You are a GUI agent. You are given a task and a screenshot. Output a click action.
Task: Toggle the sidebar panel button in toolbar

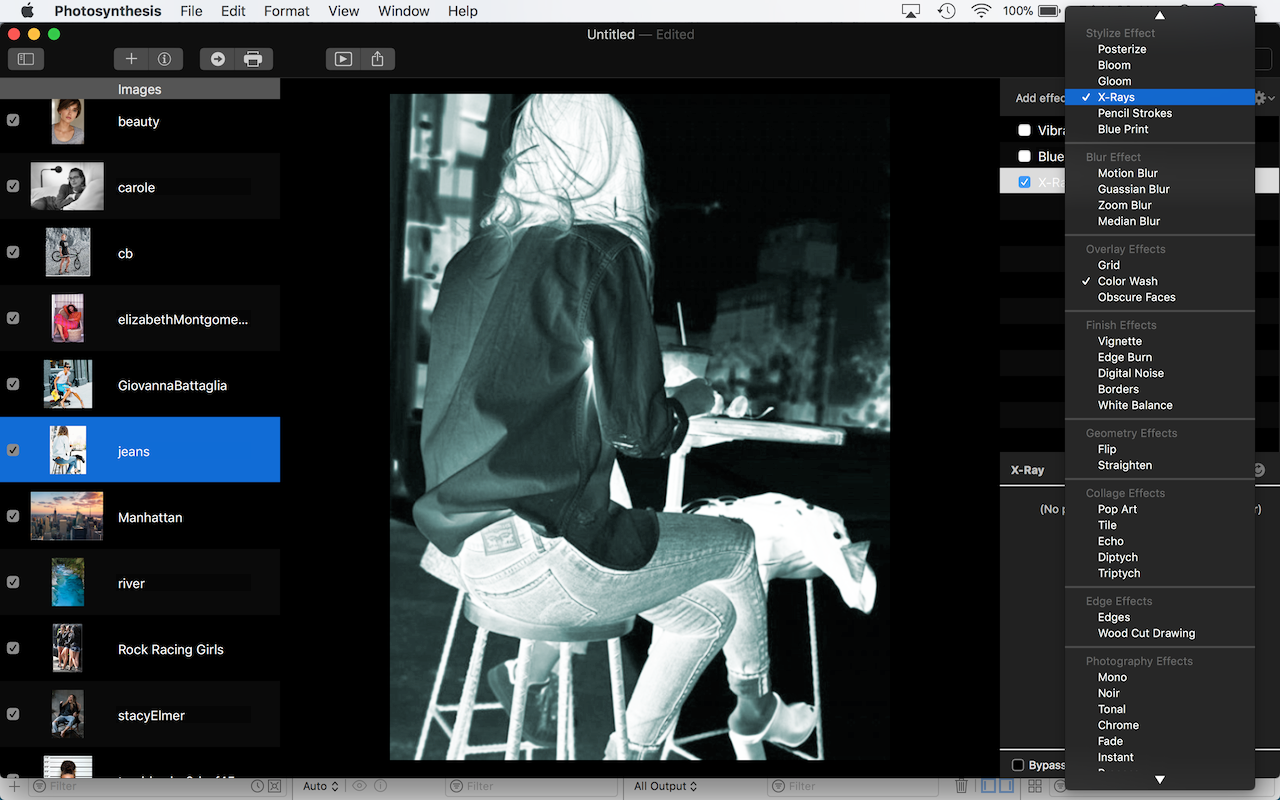point(26,59)
